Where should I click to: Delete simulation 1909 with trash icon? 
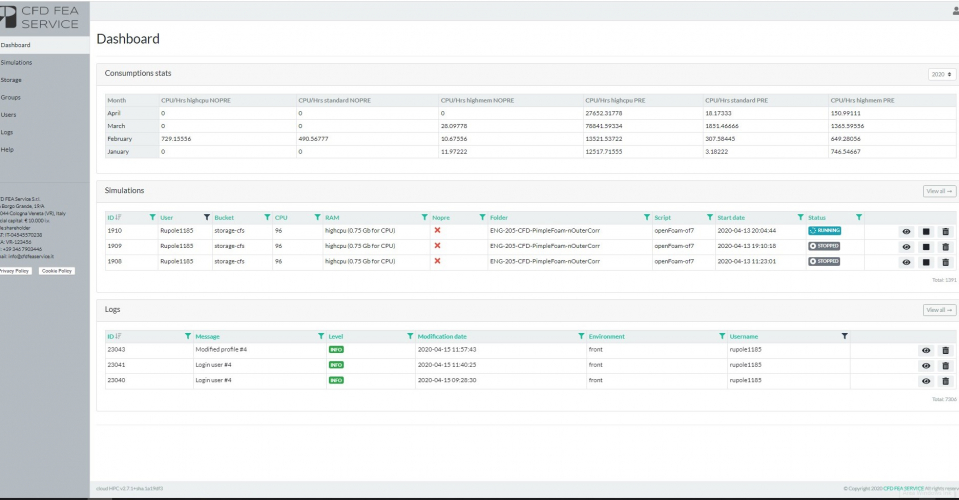[946, 247]
